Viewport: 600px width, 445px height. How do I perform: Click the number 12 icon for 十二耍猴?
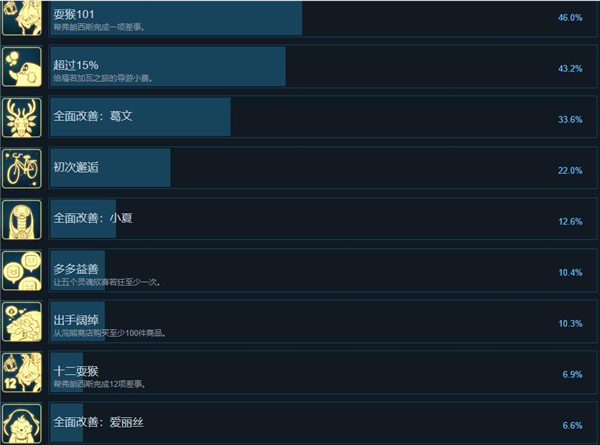pyautogui.click(x=22, y=373)
